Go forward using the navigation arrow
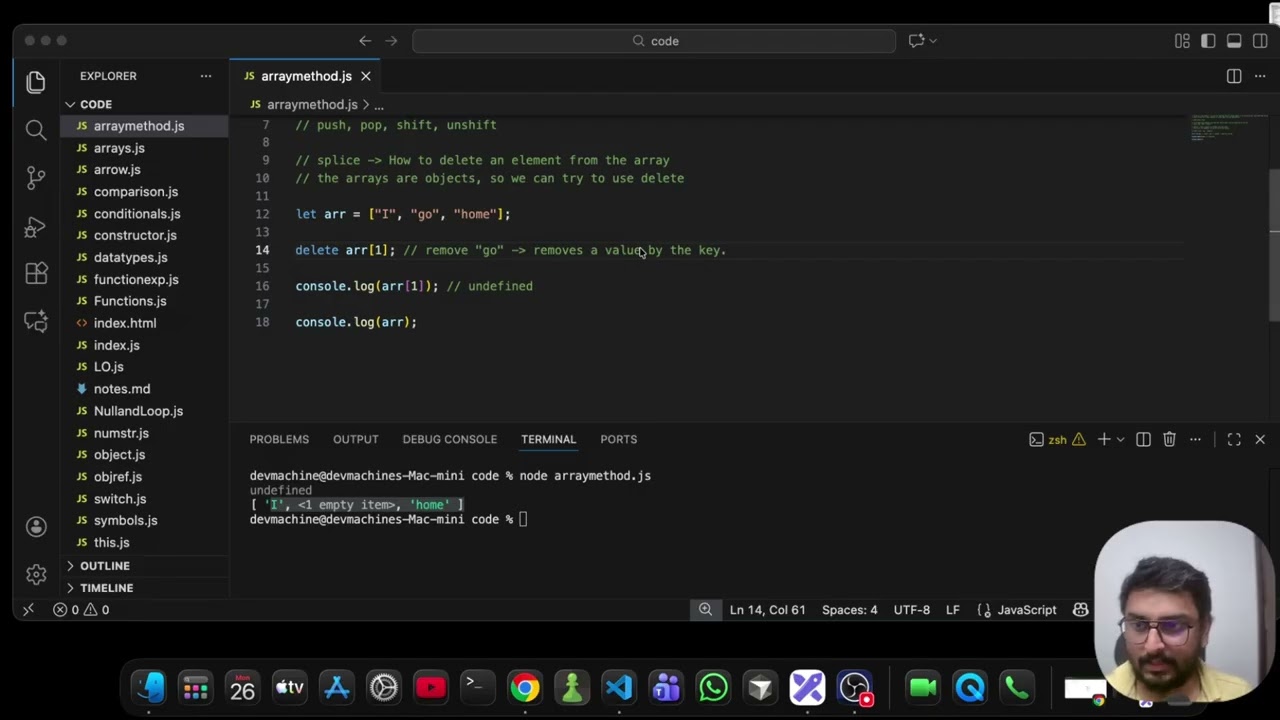This screenshot has width=1280, height=720. click(391, 41)
